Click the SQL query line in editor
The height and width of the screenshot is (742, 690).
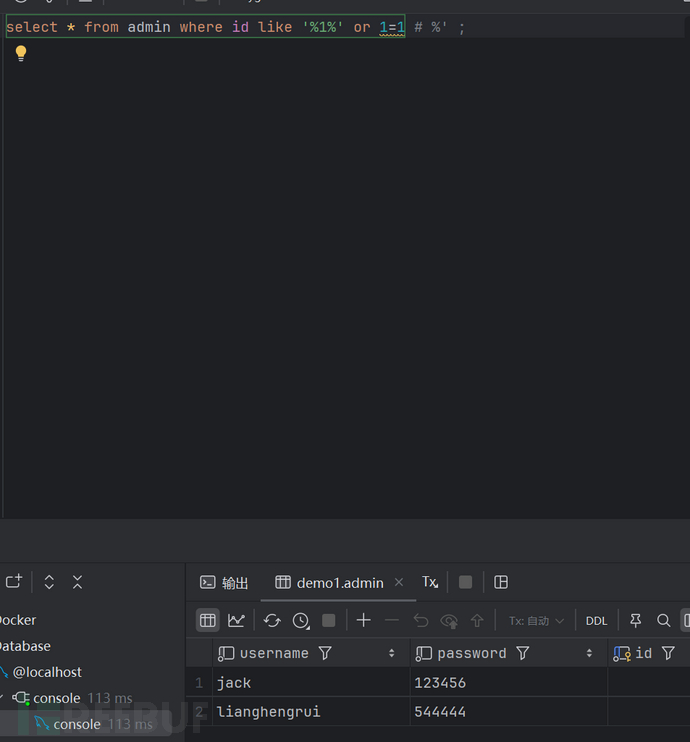[x=236, y=27]
